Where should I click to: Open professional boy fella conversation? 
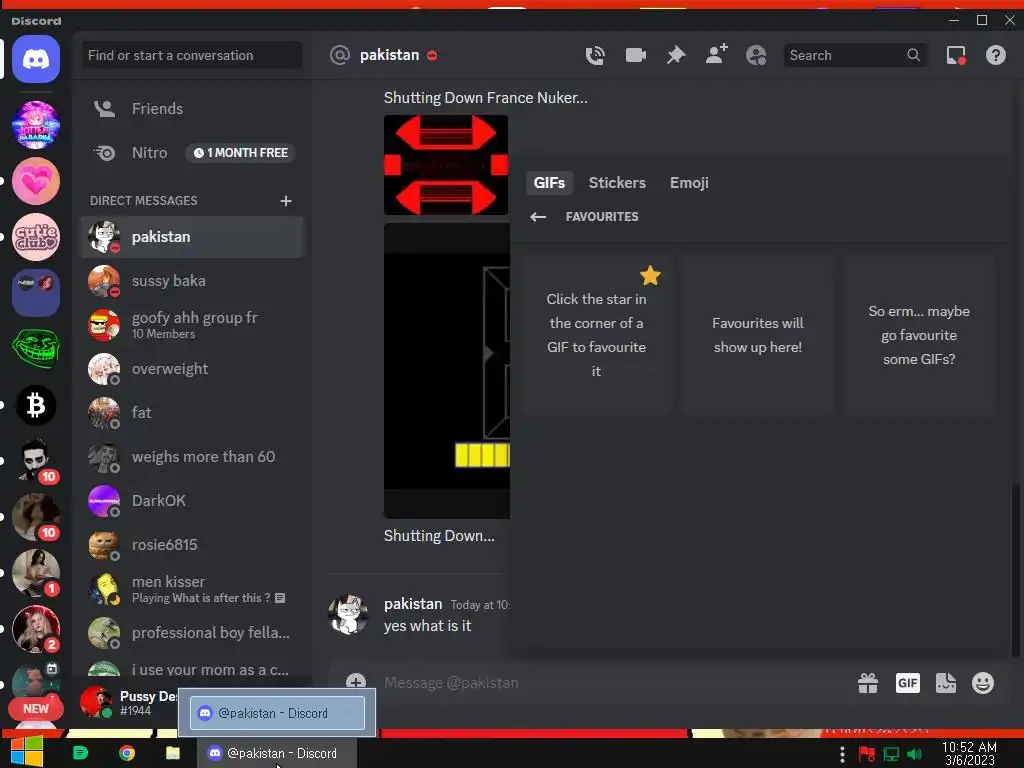(191, 633)
